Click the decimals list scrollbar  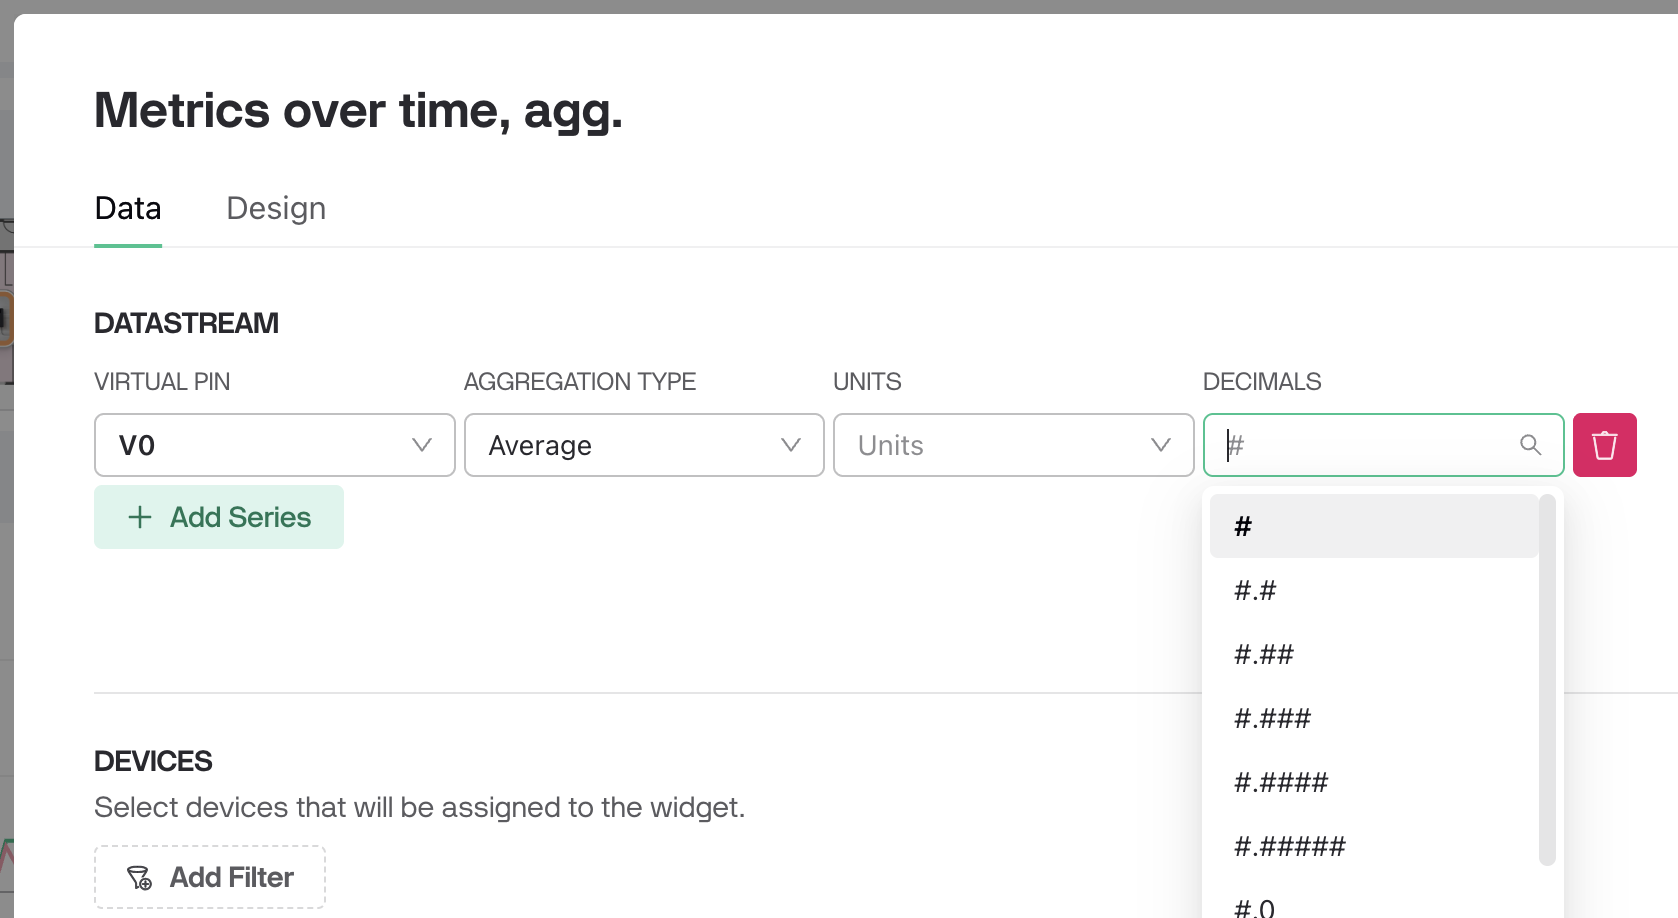[x=1547, y=680]
